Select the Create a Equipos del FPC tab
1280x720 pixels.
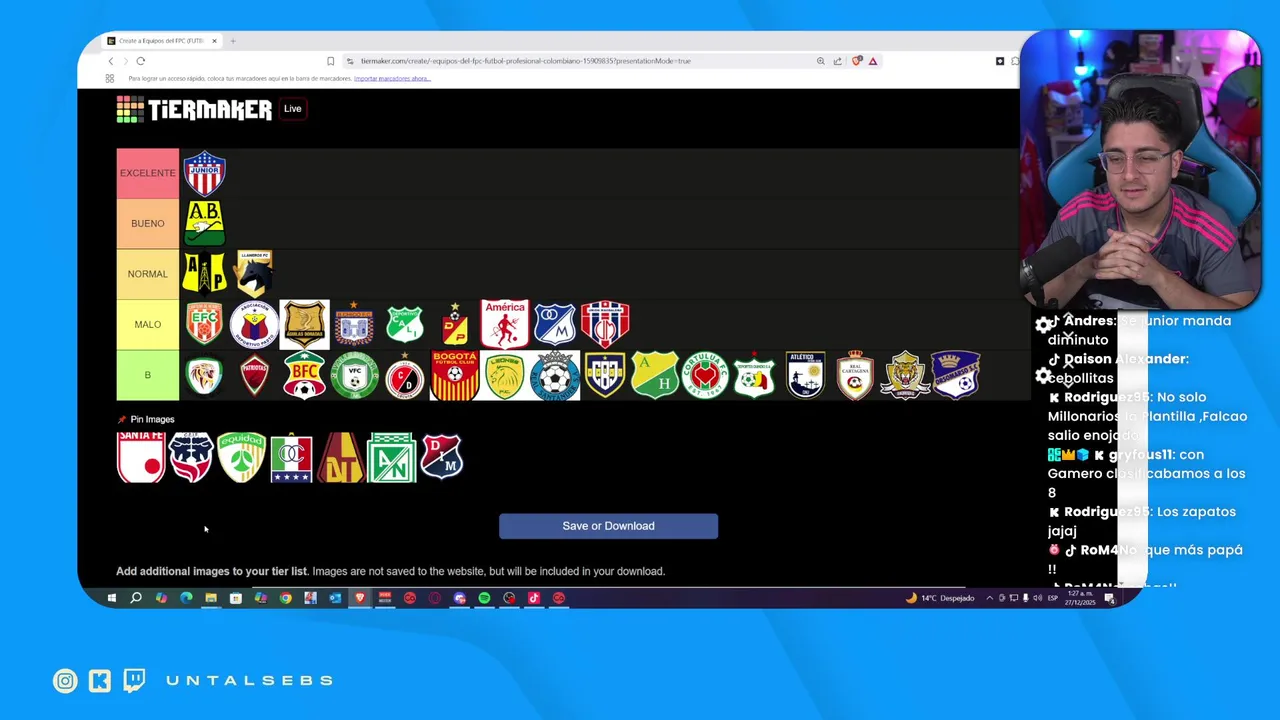point(163,41)
